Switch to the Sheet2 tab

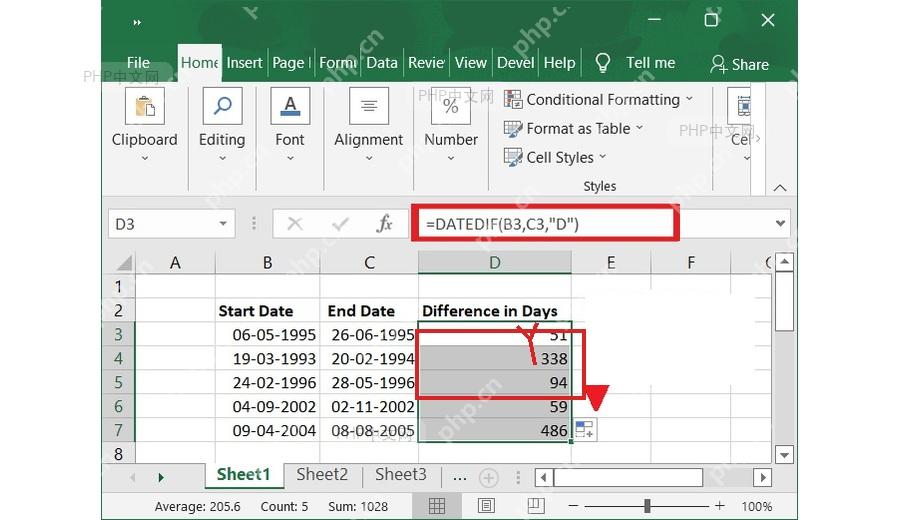[x=322, y=475]
